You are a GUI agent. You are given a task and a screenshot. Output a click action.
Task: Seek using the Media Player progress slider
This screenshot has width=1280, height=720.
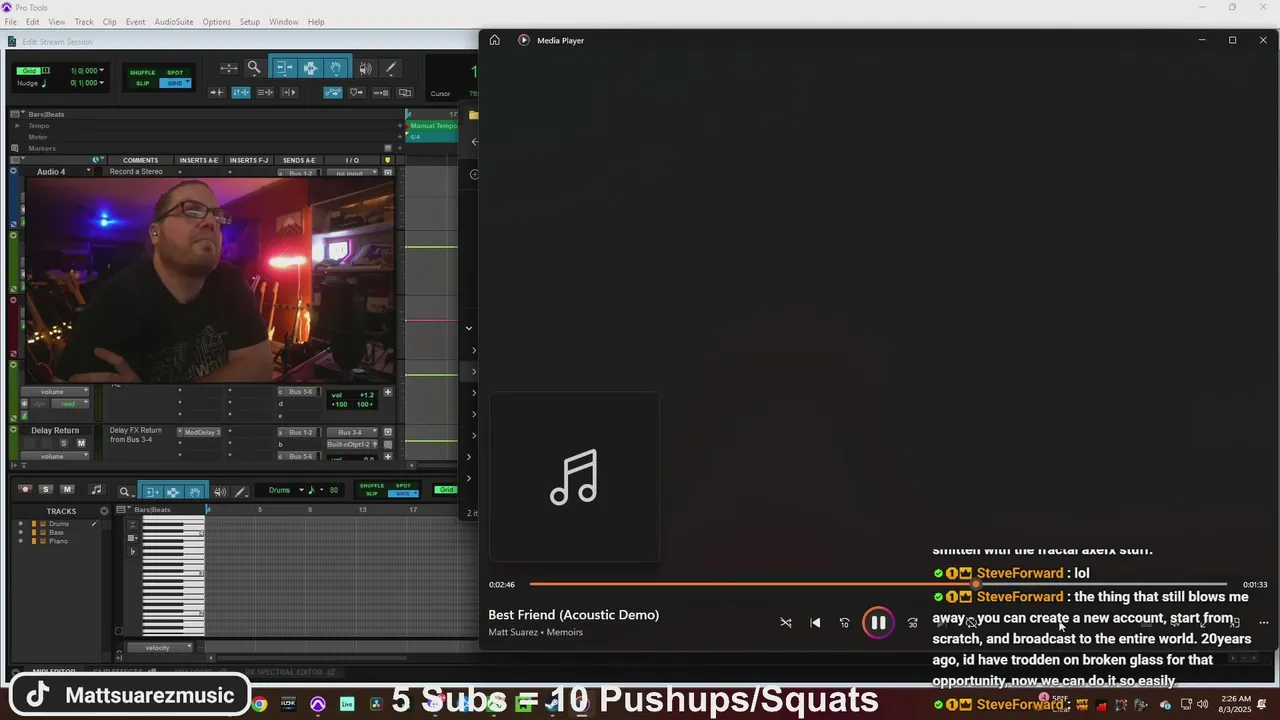coord(878,584)
